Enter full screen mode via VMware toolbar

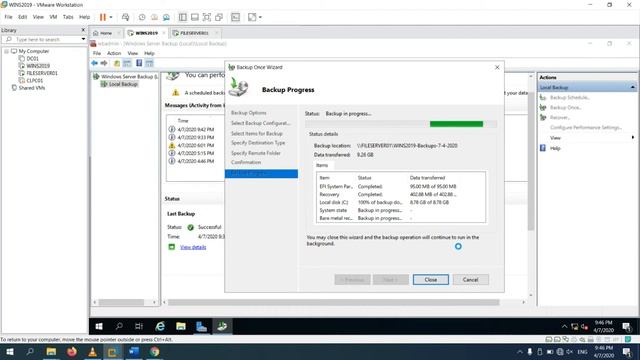coord(207,17)
